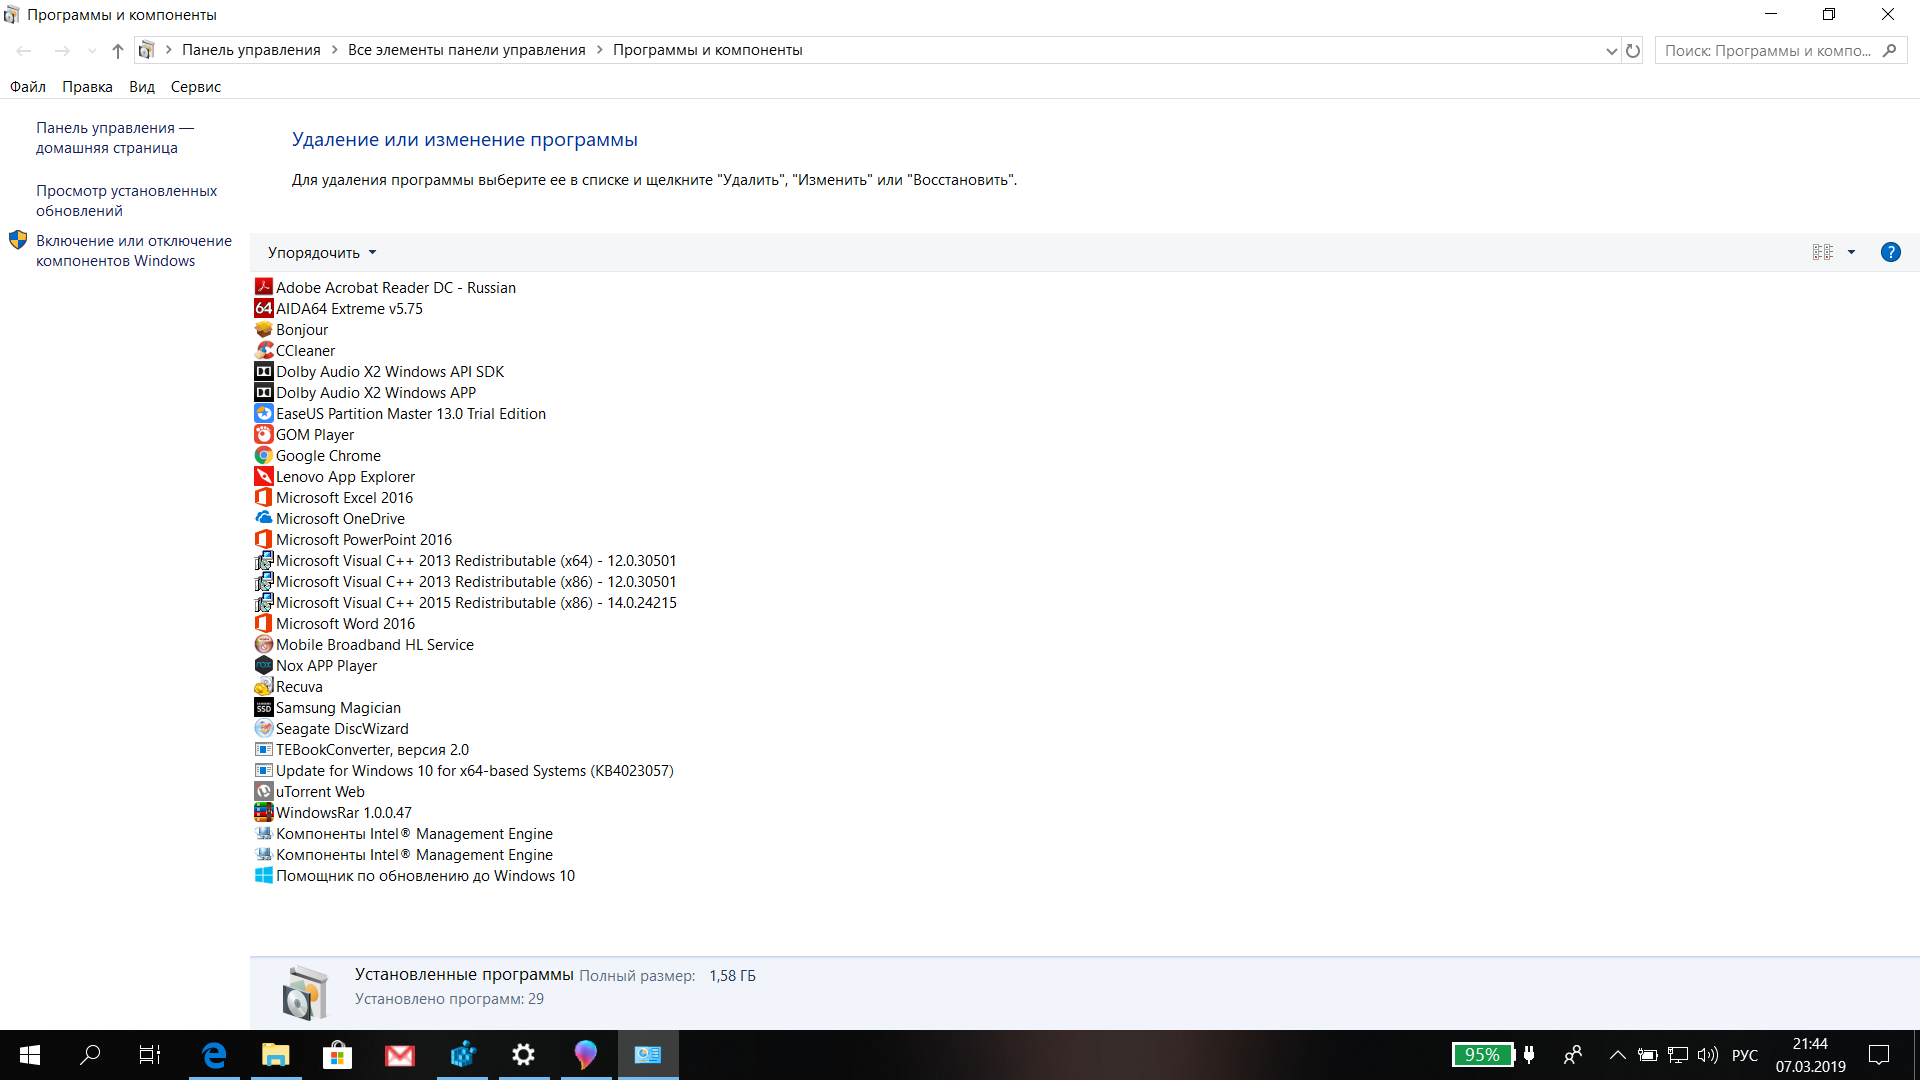The height and width of the screenshot is (1080, 1920).
Task: Open the Правка menu
Action: pyautogui.click(x=87, y=87)
